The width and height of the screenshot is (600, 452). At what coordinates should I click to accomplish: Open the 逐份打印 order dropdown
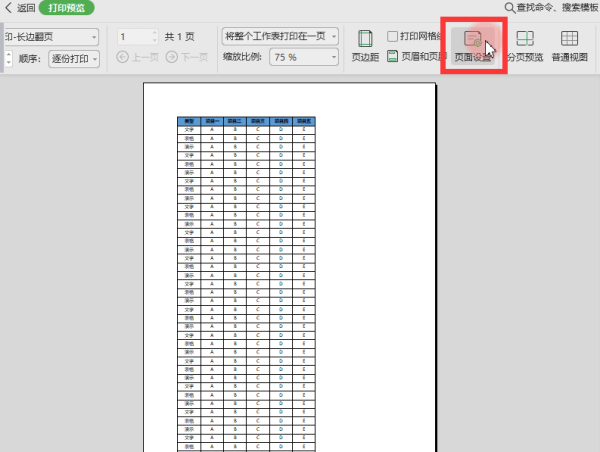74,59
